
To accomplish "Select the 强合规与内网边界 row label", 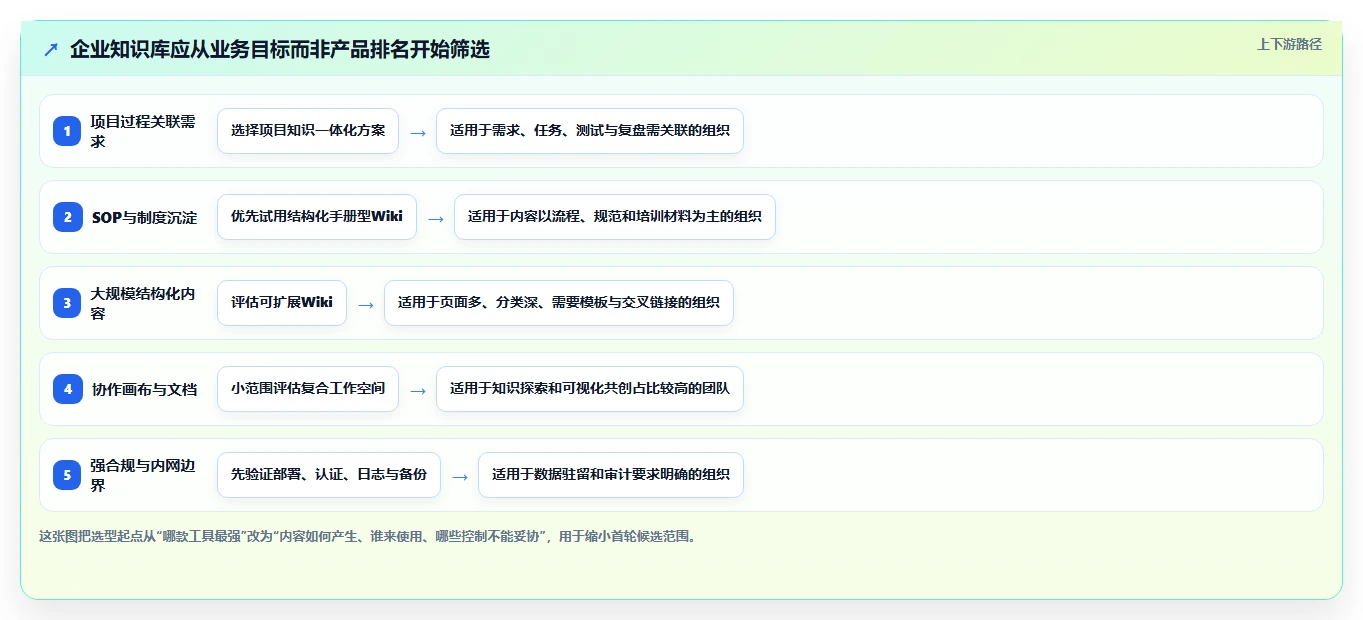I will point(143,475).
